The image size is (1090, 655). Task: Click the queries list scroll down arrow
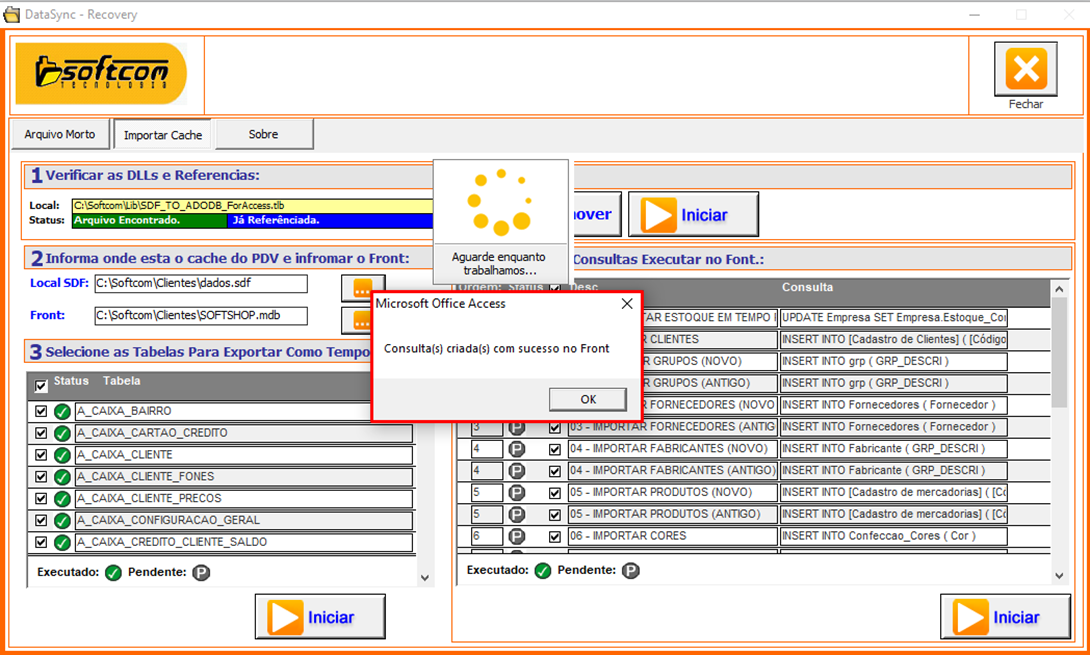click(x=1059, y=575)
